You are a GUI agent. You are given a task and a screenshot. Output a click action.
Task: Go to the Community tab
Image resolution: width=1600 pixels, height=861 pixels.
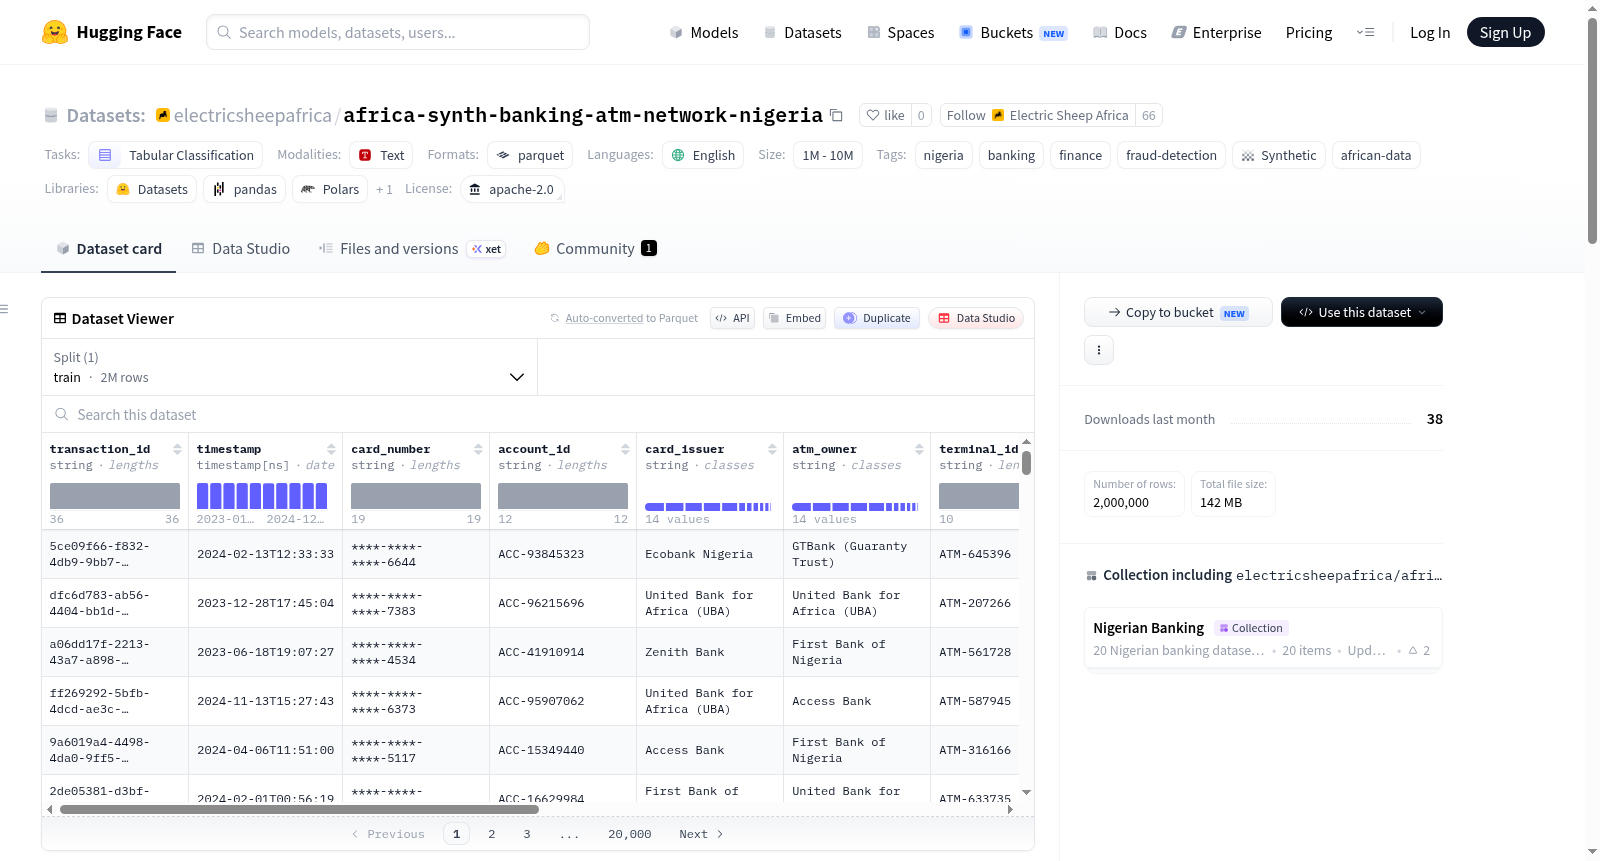click(x=595, y=249)
